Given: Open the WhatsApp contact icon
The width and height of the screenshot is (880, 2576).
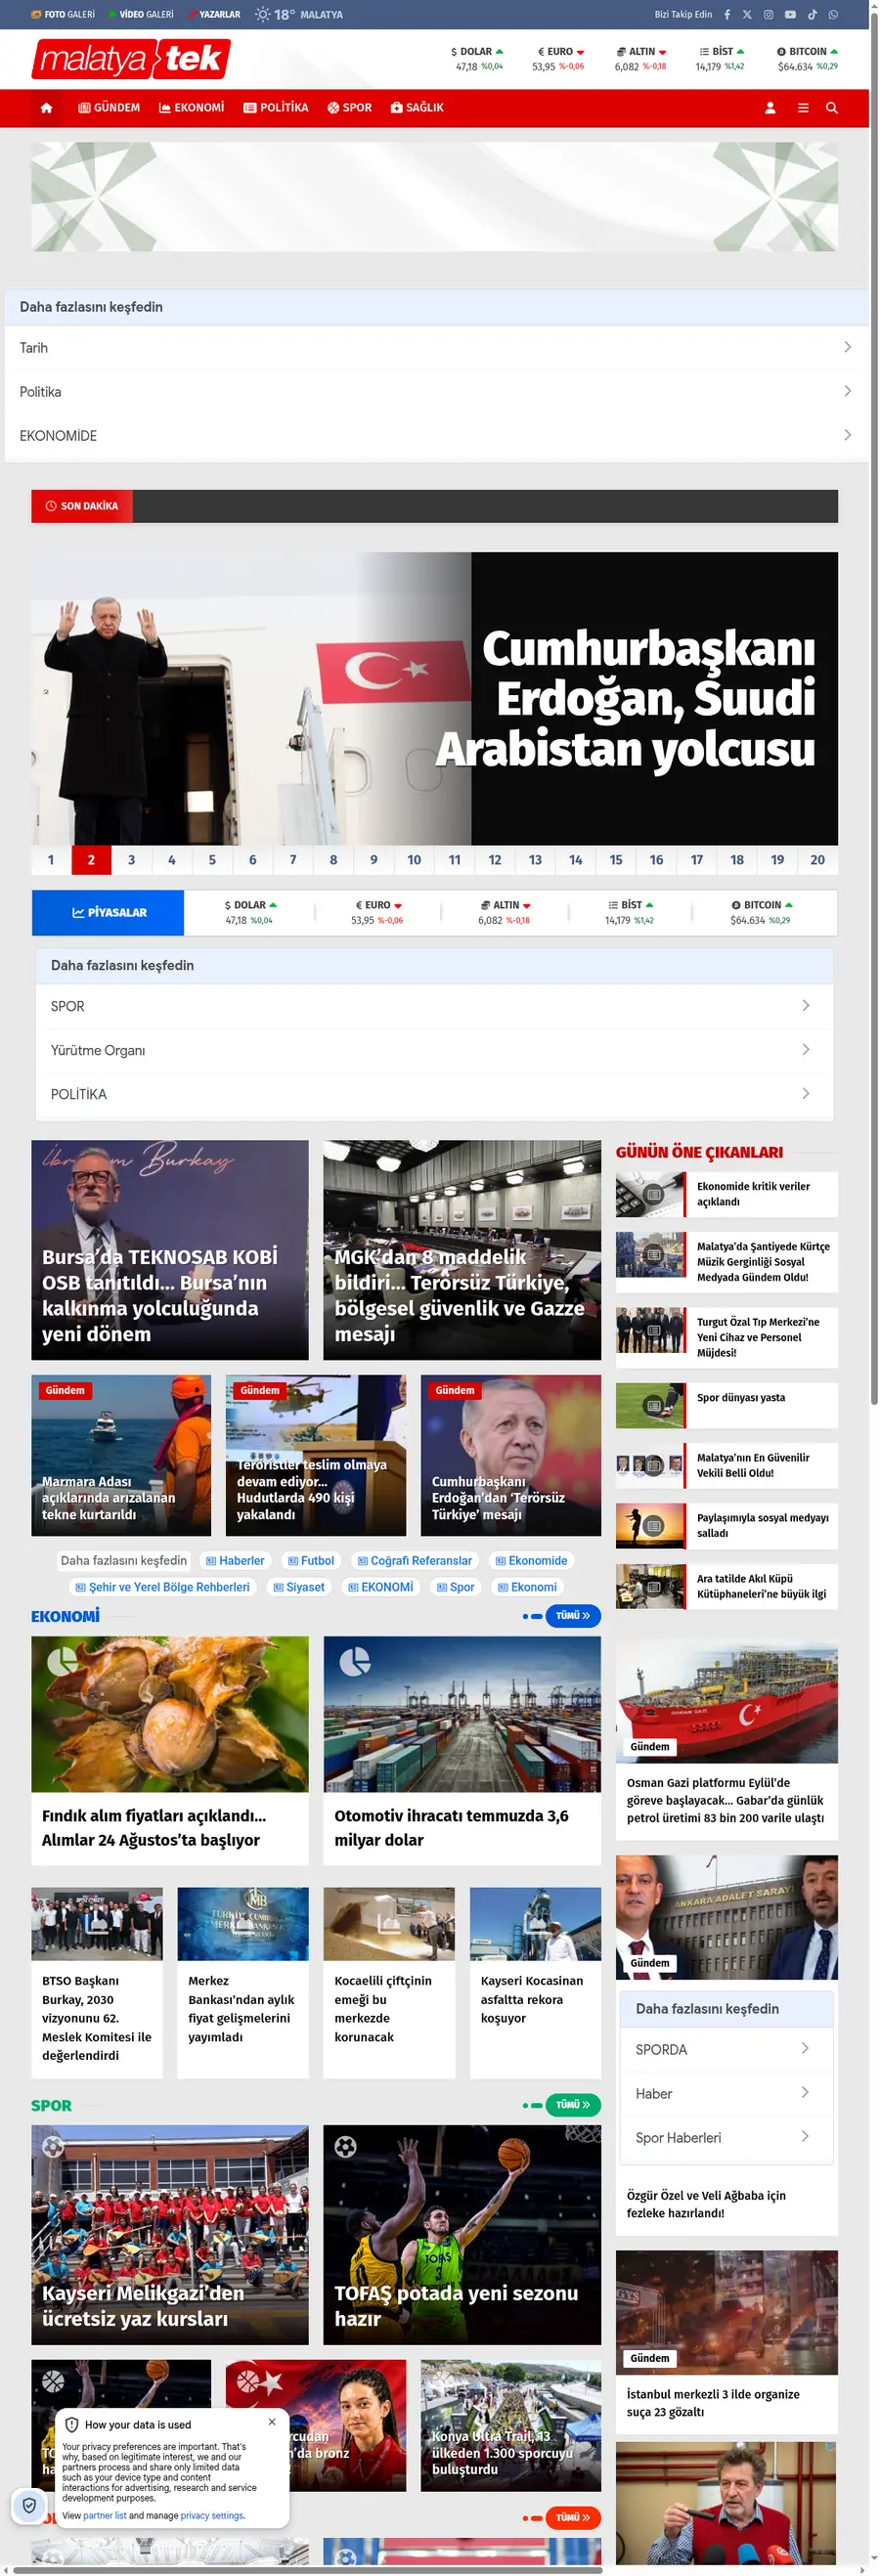Looking at the screenshot, I should 833,15.
